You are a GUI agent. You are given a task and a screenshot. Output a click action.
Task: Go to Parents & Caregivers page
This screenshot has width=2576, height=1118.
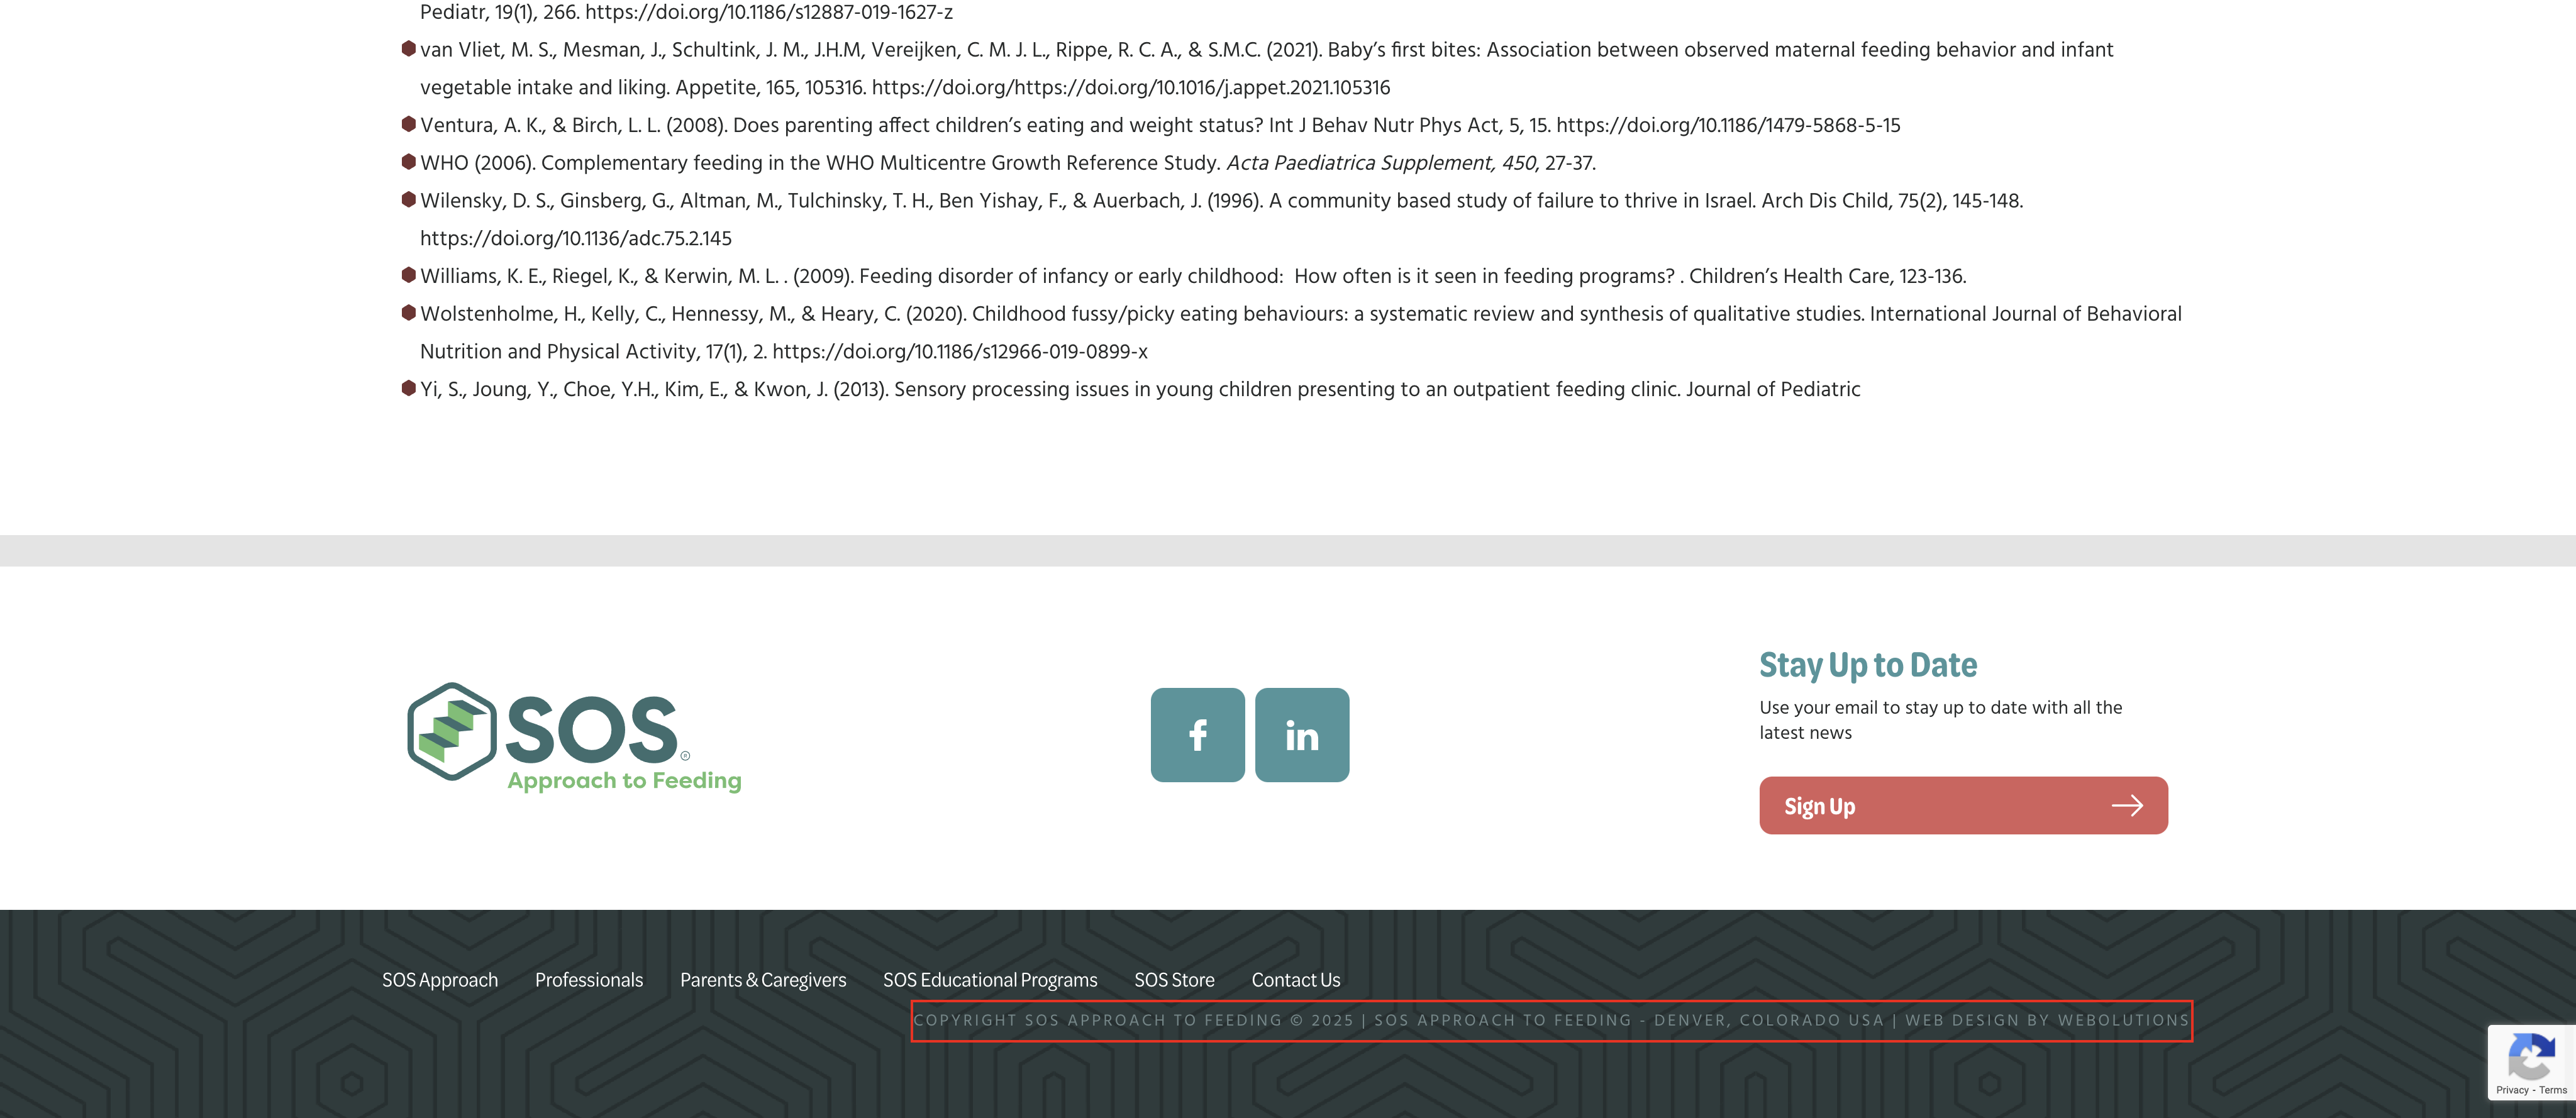tap(762, 980)
